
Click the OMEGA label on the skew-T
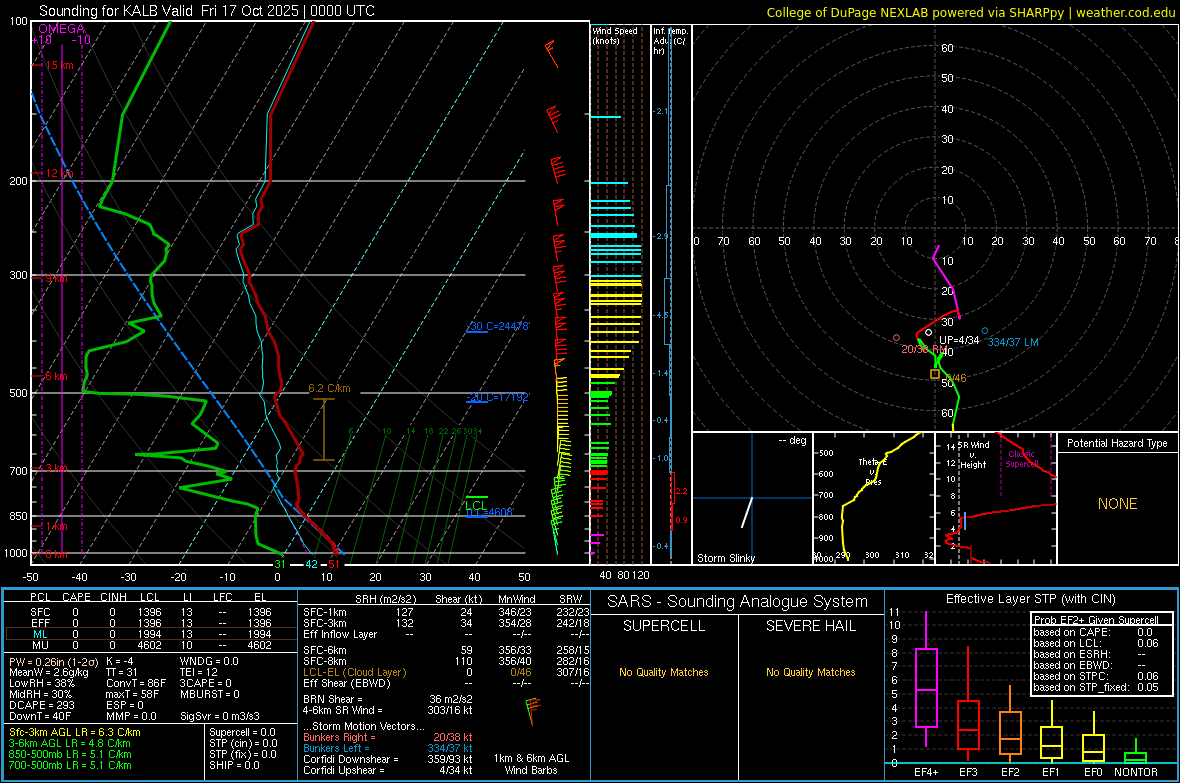[61, 29]
